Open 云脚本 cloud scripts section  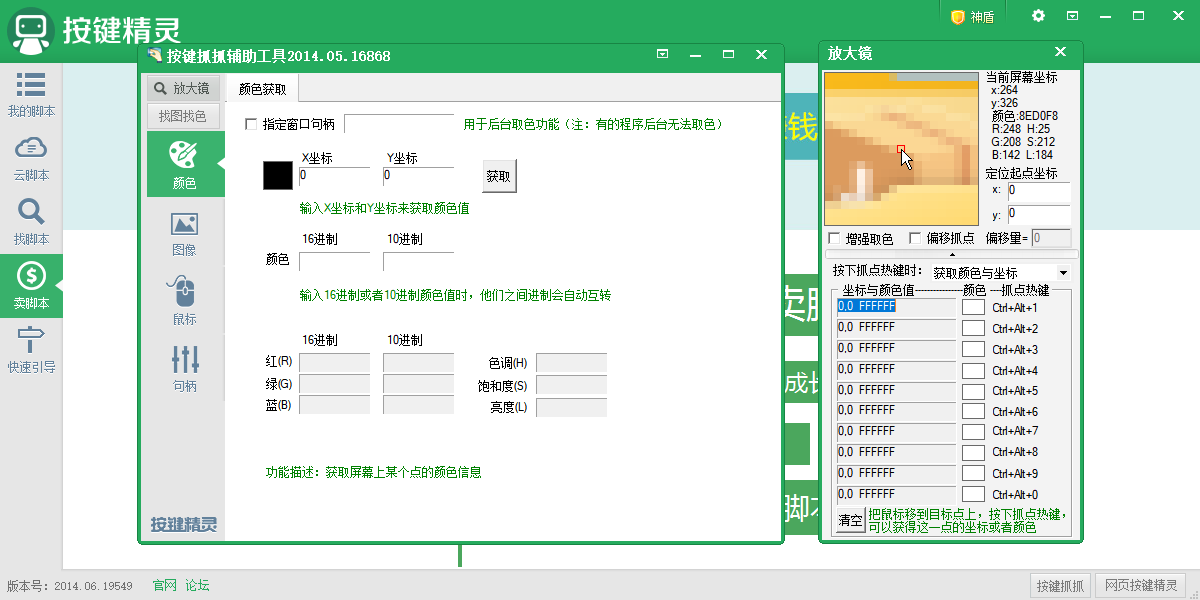(x=31, y=158)
